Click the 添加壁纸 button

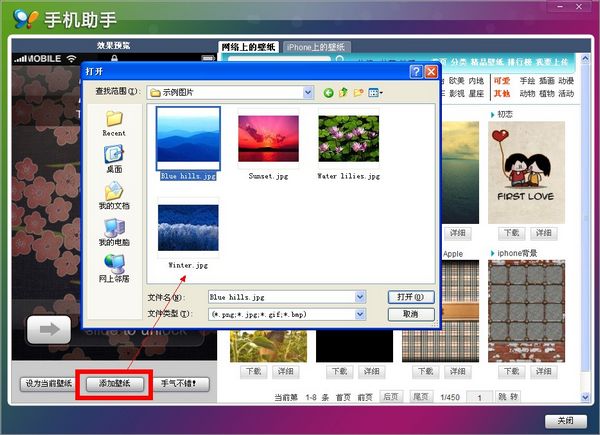[114, 384]
